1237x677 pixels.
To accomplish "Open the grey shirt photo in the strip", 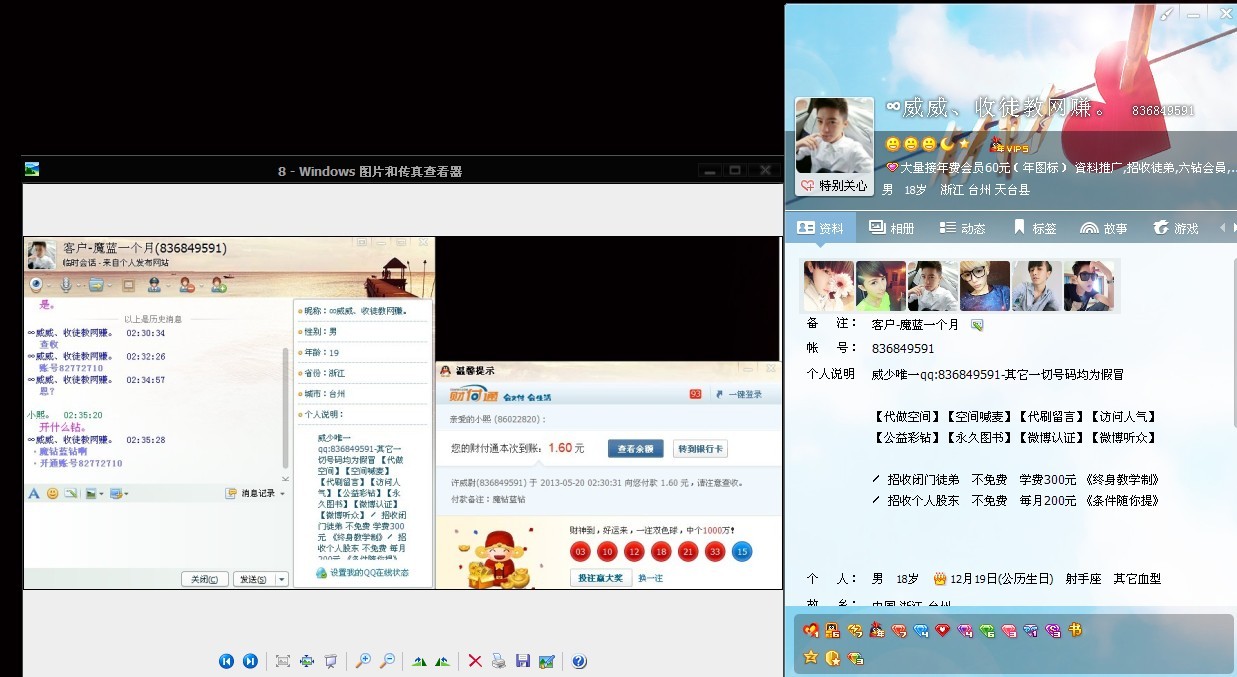I will point(1037,286).
